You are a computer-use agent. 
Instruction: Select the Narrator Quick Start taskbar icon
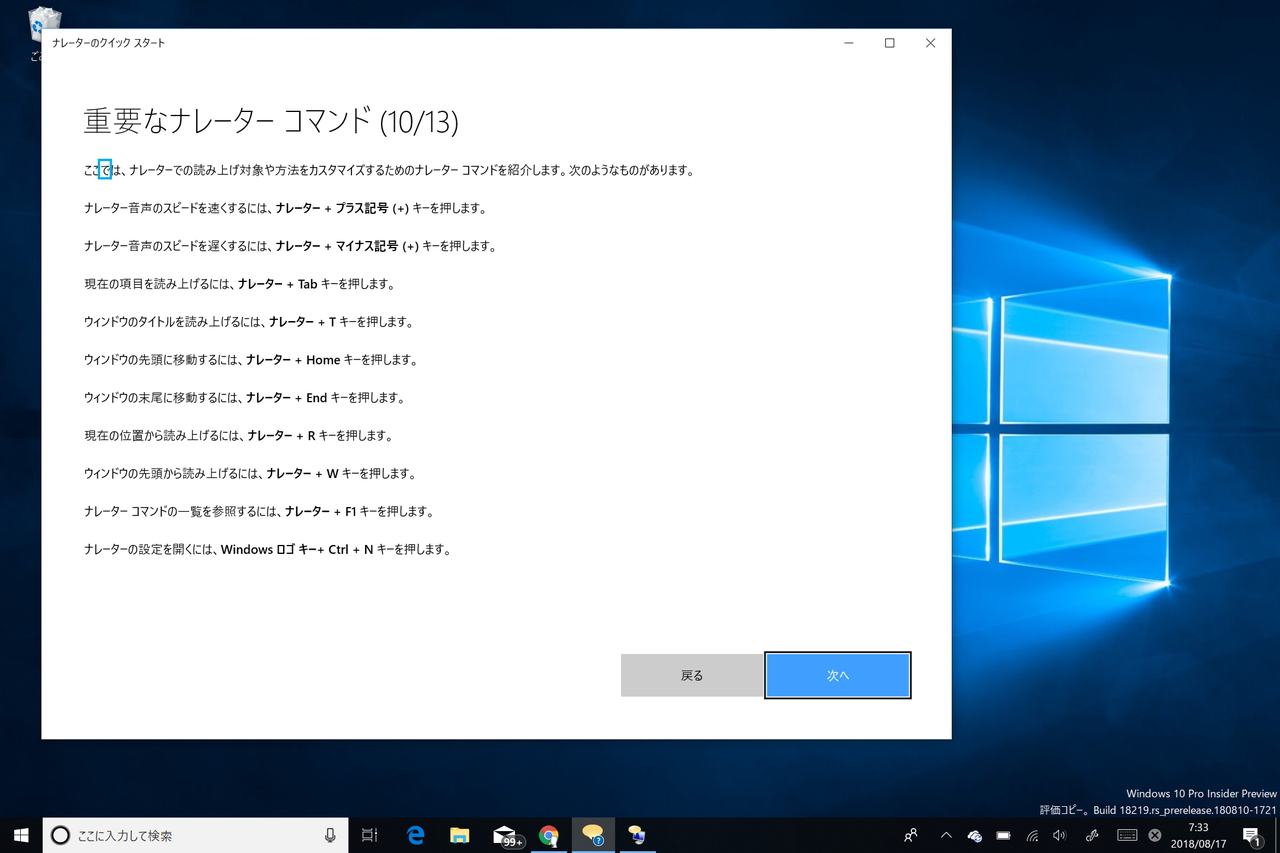[x=592, y=835]
